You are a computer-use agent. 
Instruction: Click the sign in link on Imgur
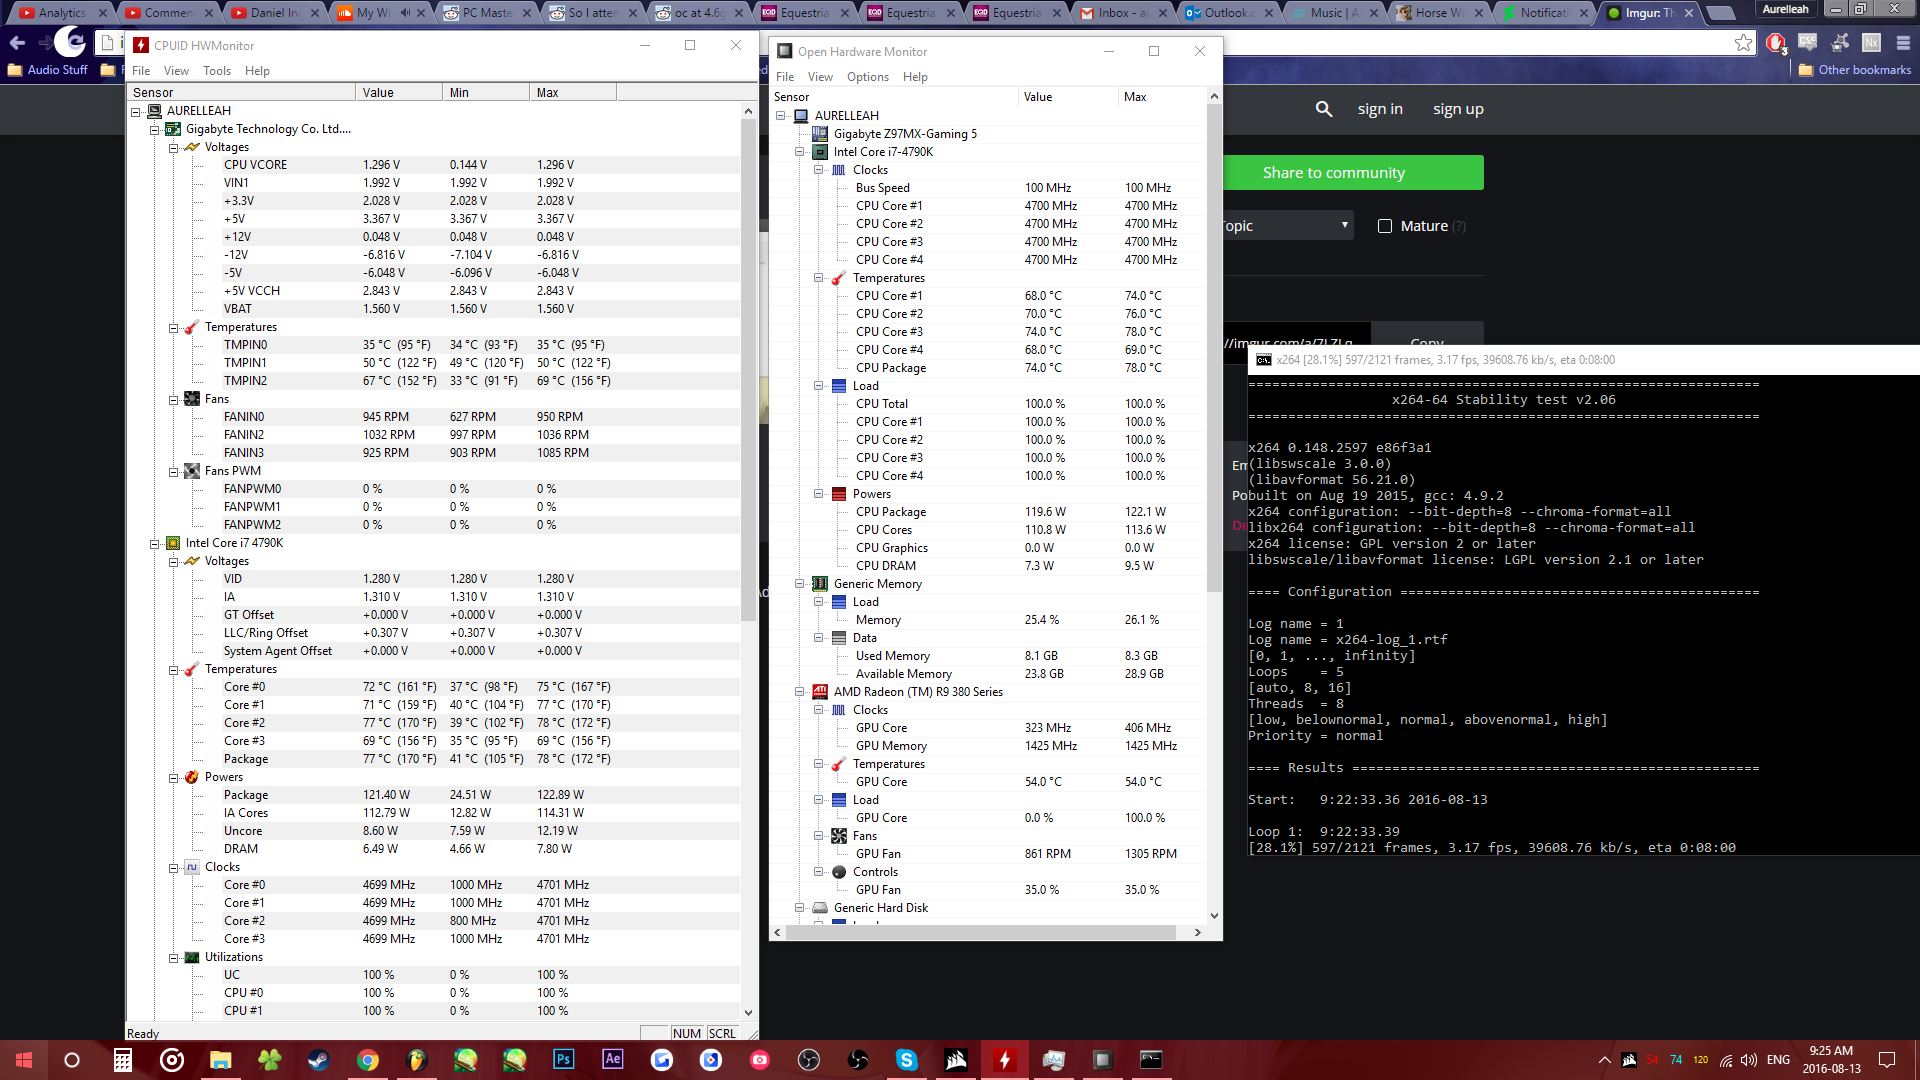click(1380, 109)
